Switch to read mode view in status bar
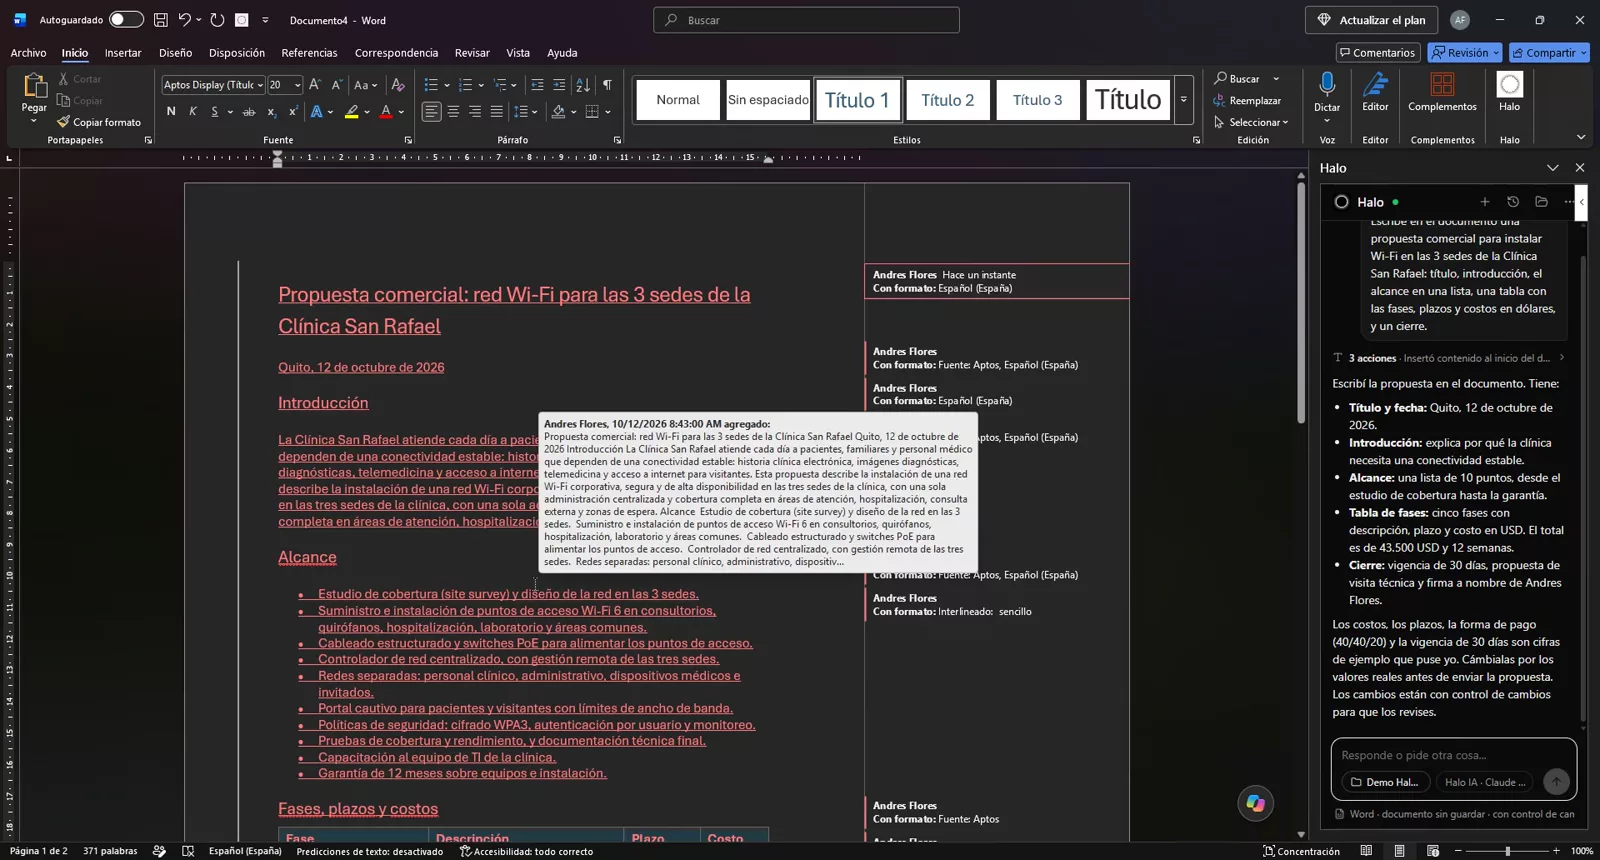Viewport: 1600px width, 860px height. (1366, 851)
